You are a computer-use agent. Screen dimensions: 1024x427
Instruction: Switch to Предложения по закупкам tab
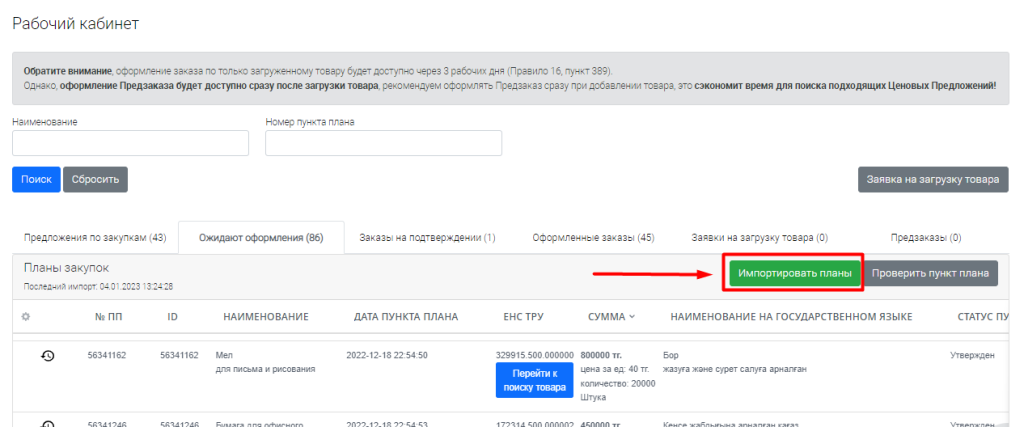[95, 238]
